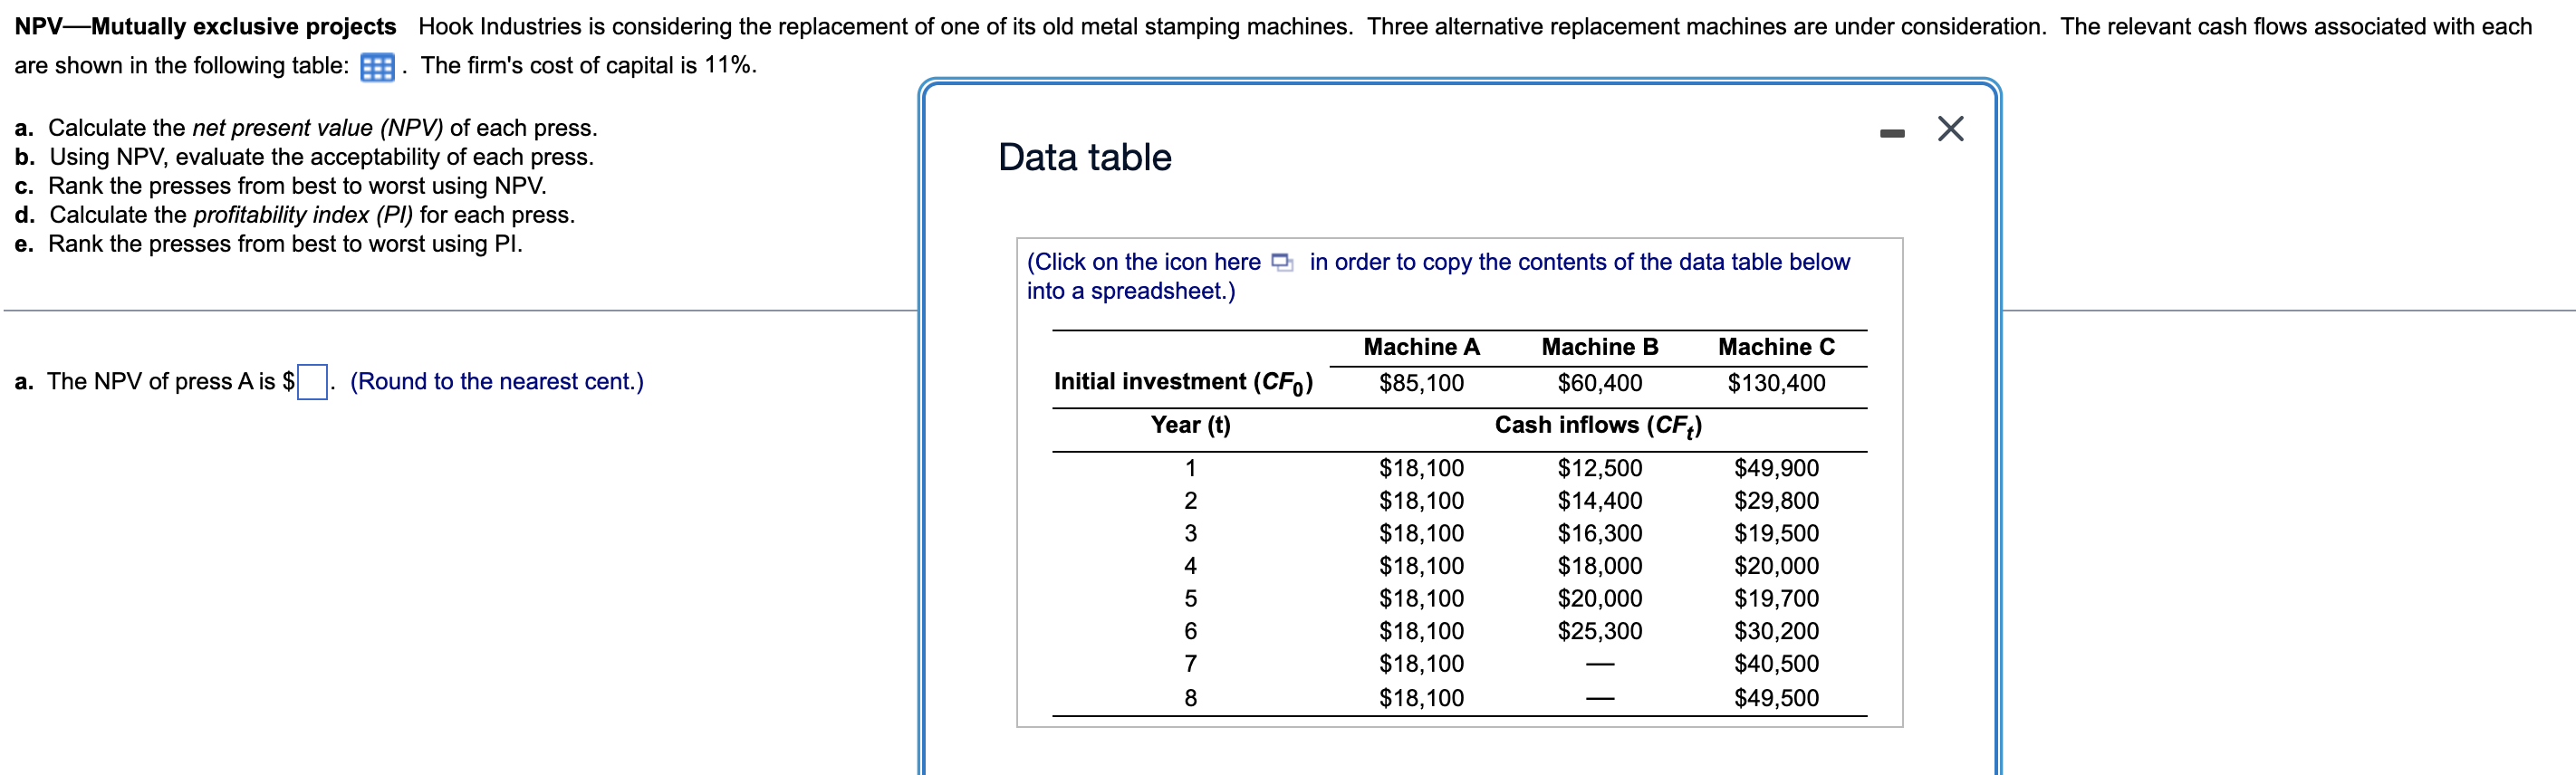Viewport: 2576px width, 775px height.
Task: Select the Machine B column header
Action: tap(1599, 347)
